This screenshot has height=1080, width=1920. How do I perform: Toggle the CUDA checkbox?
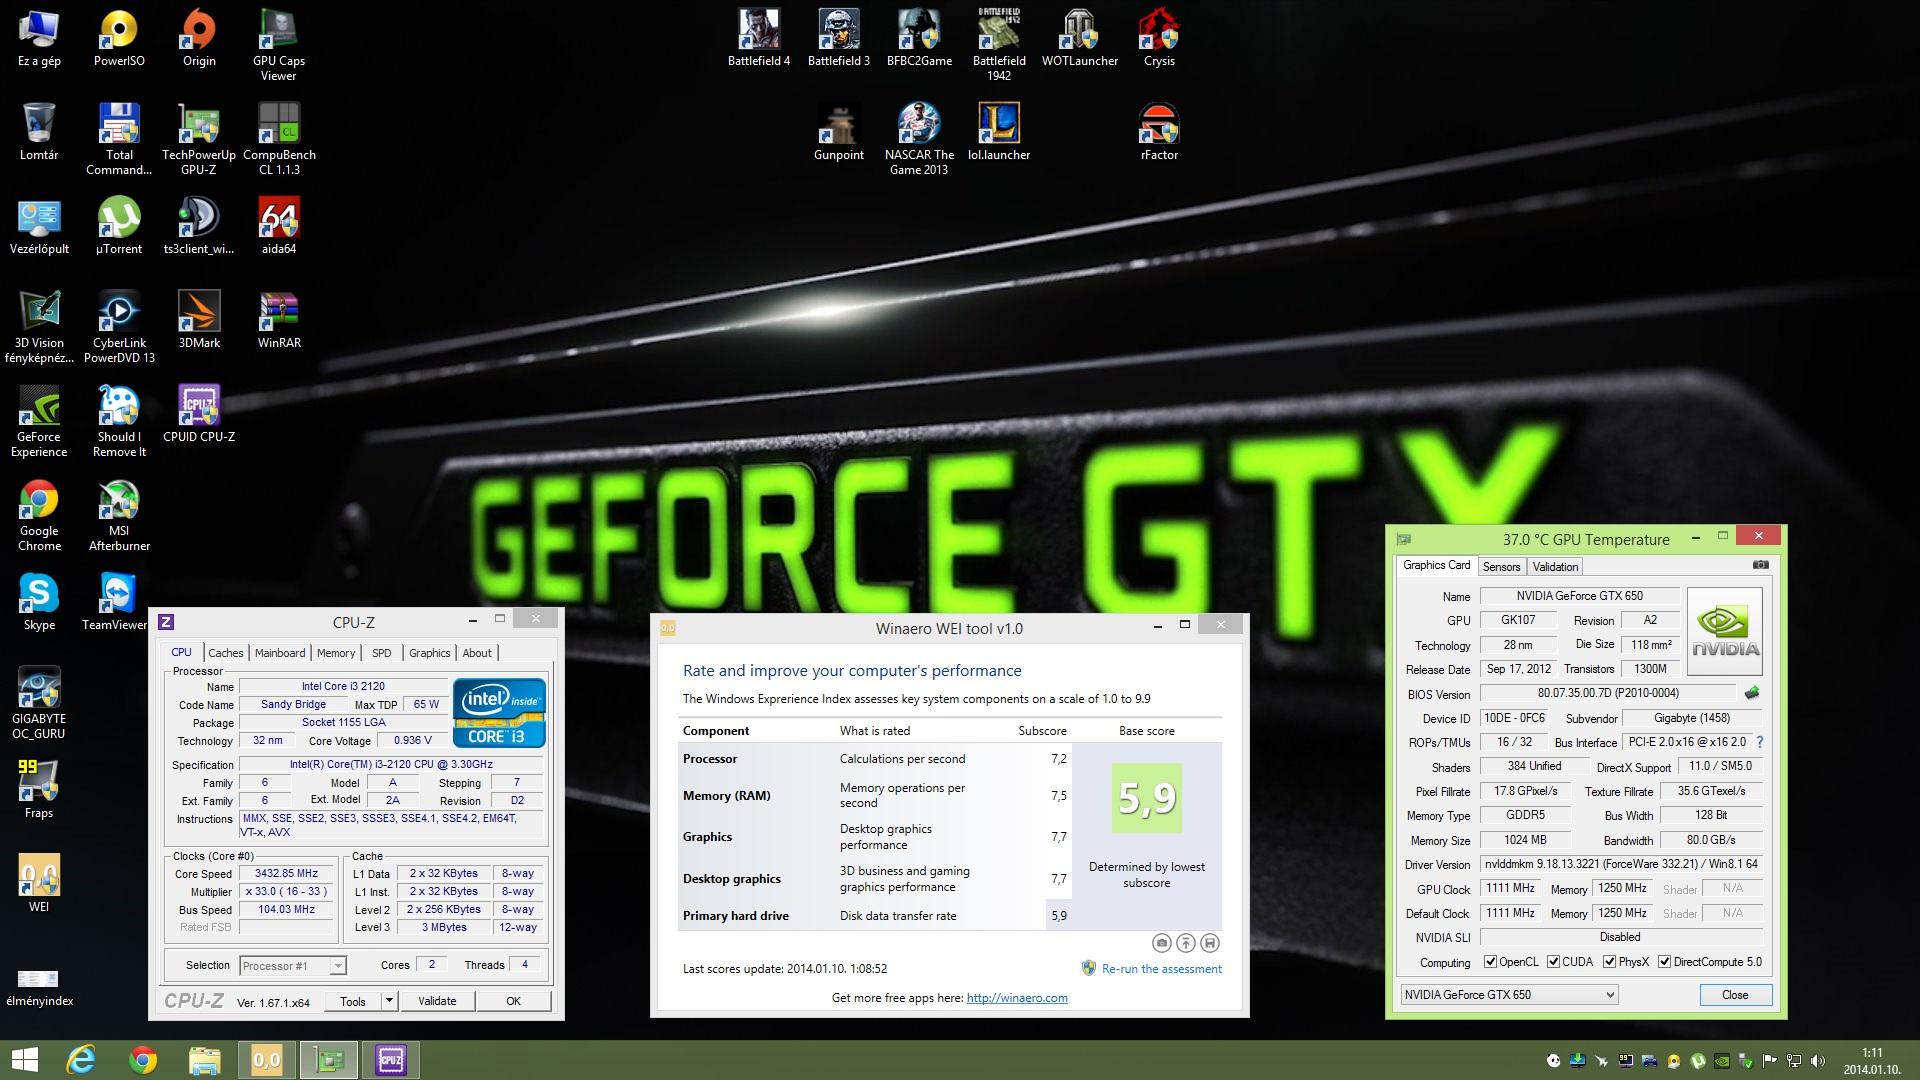(x=1554, y=962)
